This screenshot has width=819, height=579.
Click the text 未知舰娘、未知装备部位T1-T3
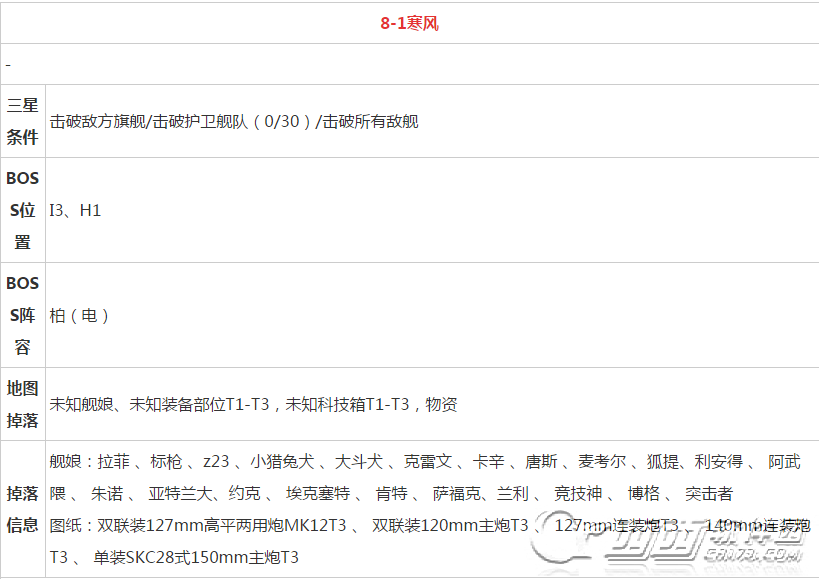click(159, 405)
